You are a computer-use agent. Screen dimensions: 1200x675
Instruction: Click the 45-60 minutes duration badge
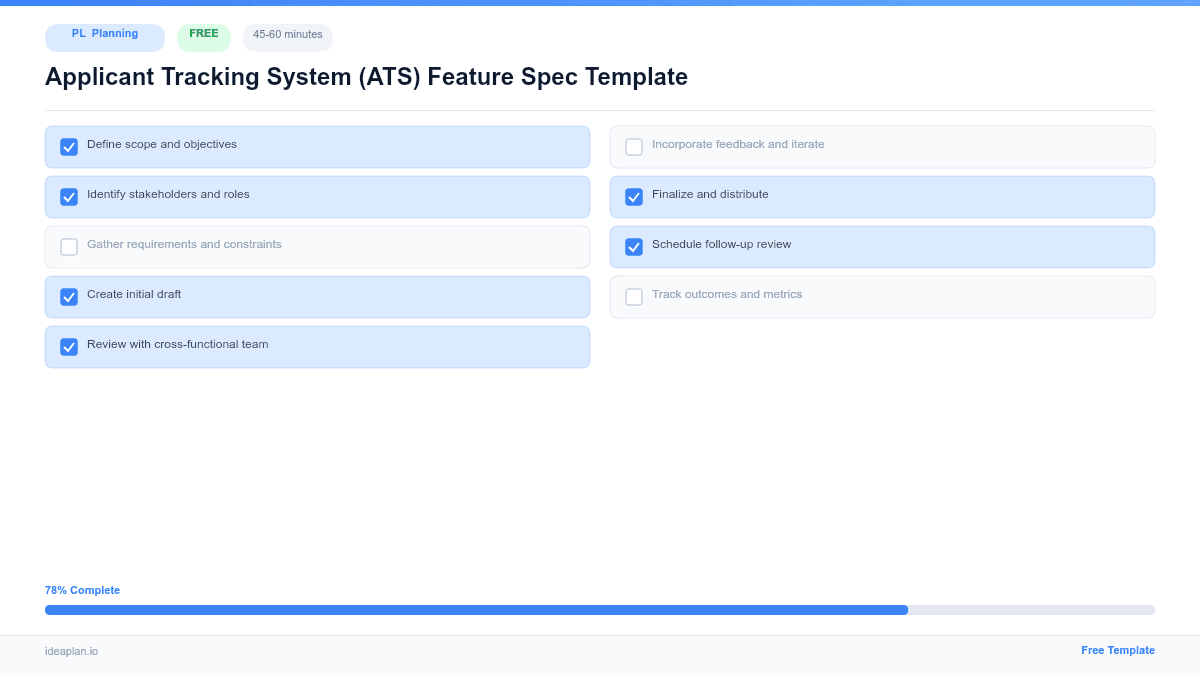[287, 36]
